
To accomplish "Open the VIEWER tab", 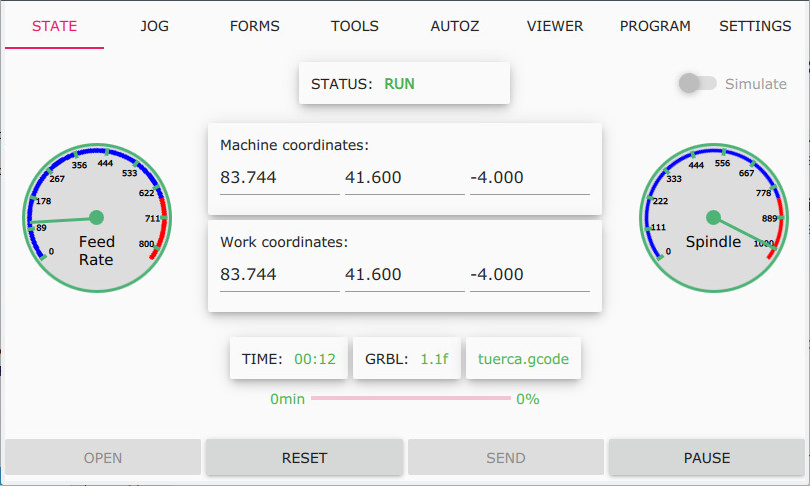I will coord(555,26).
